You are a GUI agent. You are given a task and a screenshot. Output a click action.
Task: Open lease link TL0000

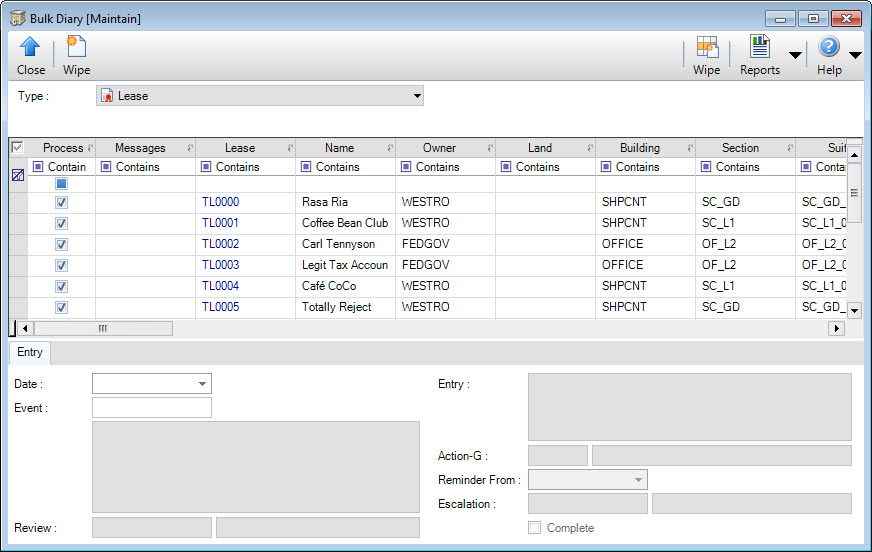coord(220,202)
